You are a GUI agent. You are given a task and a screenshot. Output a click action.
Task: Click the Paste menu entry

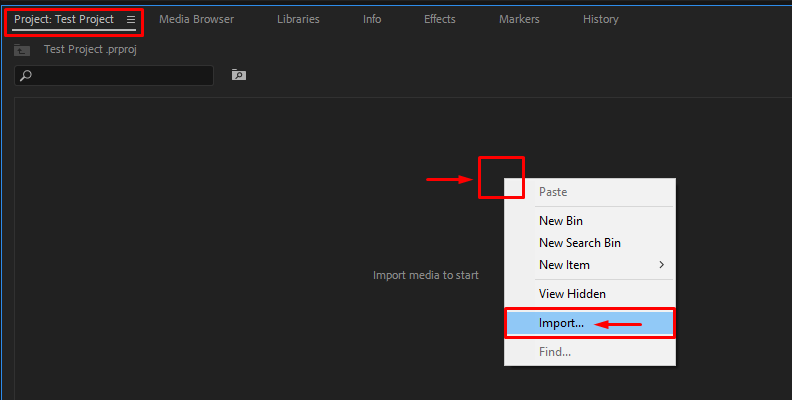[553, 192]
